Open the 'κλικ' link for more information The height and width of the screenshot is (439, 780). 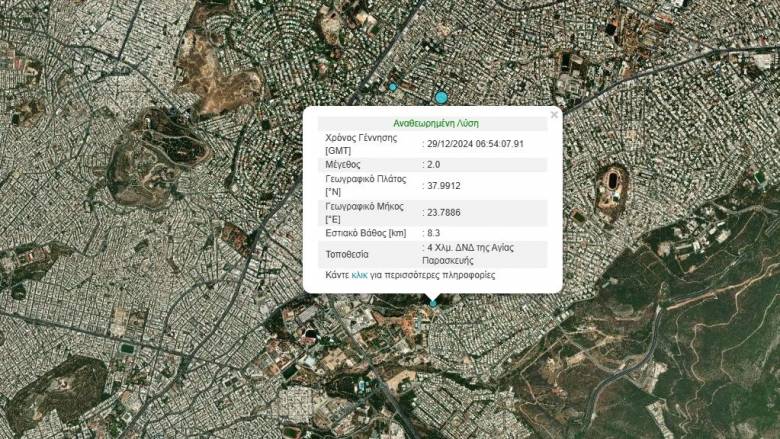[x=361, y=275]
